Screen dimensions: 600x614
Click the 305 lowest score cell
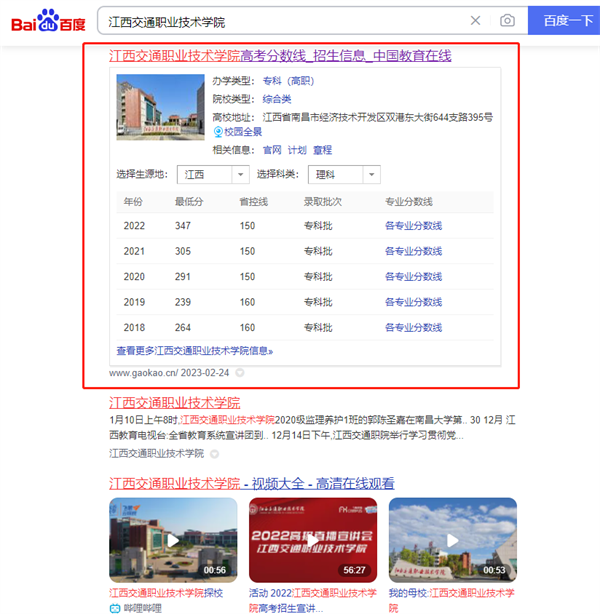183,251
